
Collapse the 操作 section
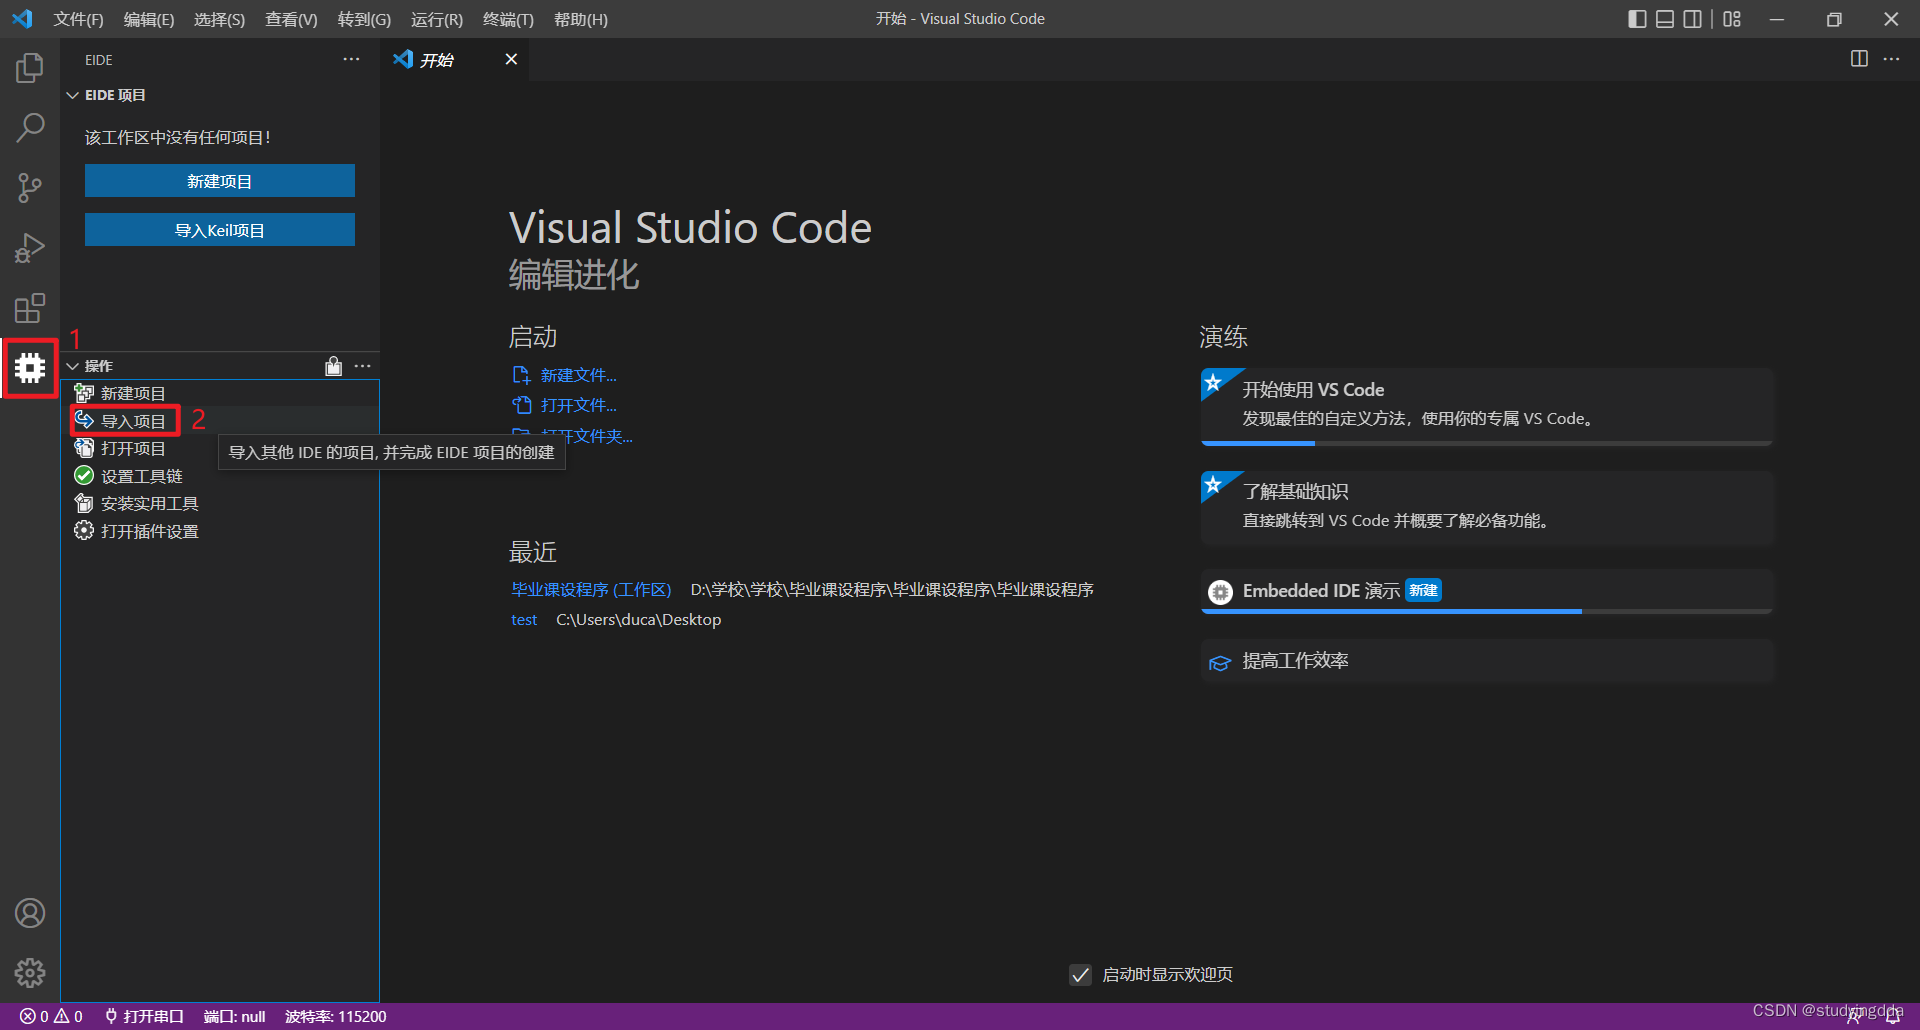tap(72, 366)
